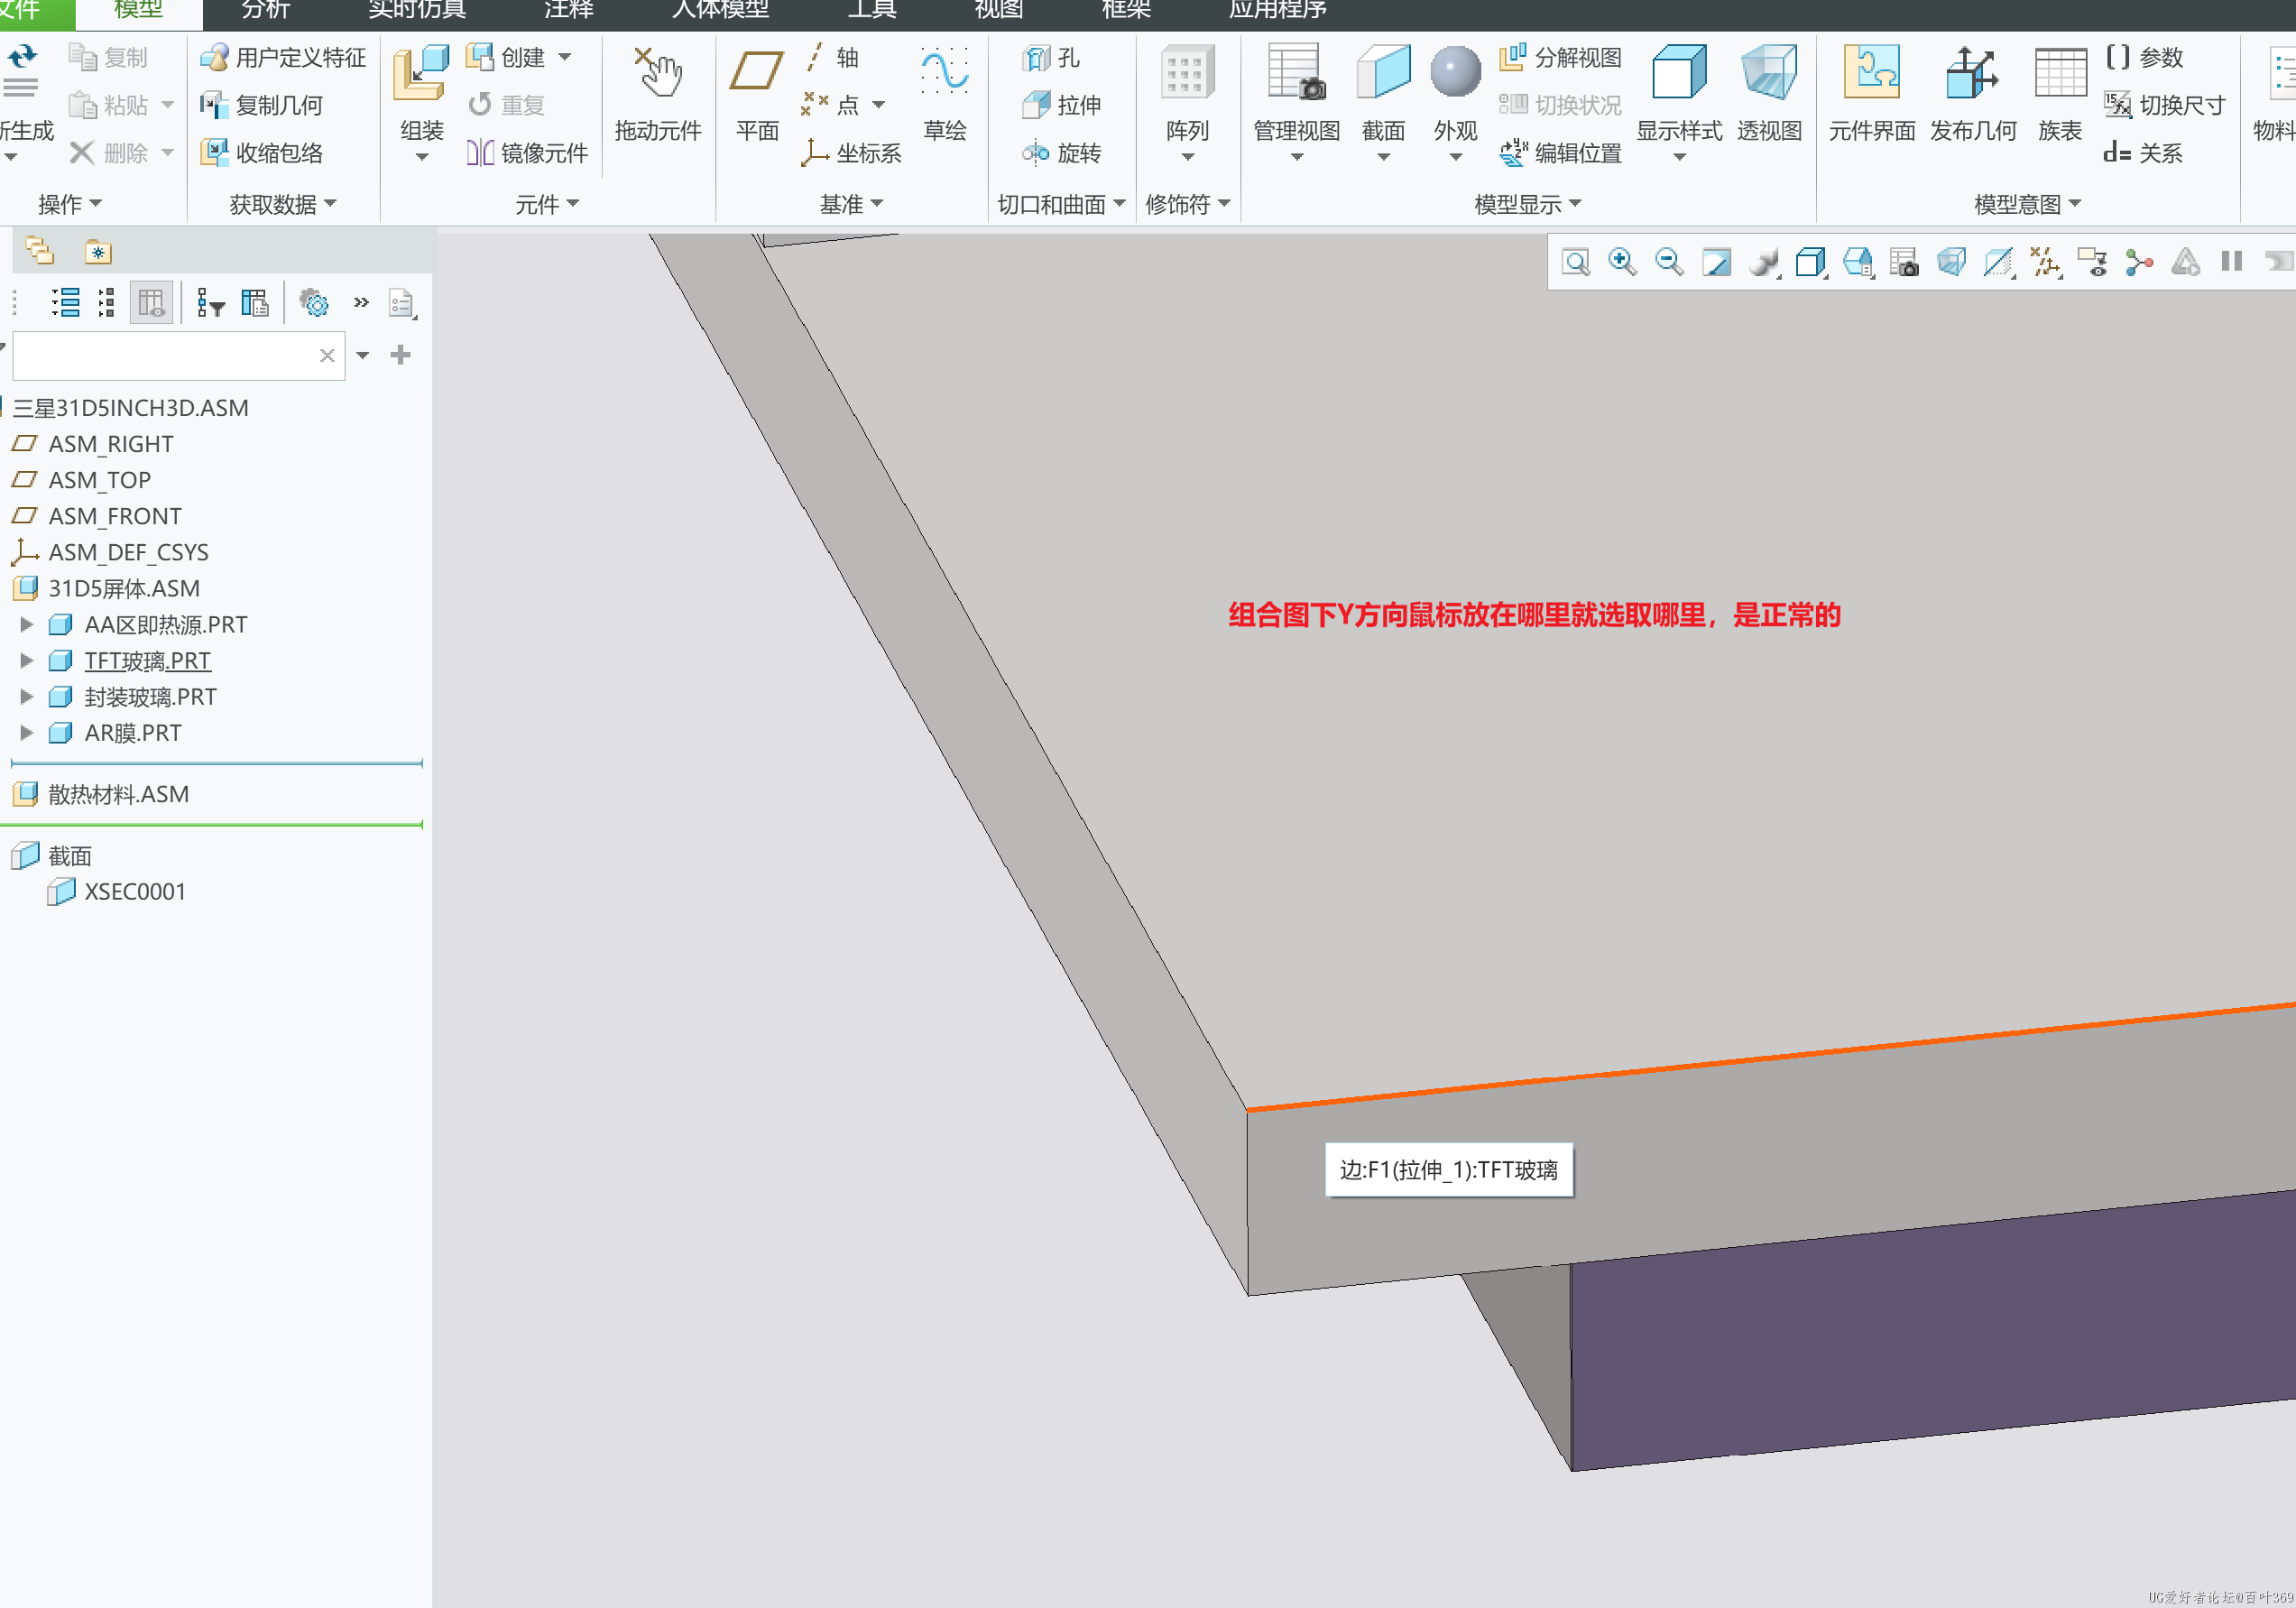Select the Drag Components (拖动元件) tool
This screenshot has height=1608, width=2296.
(657, 94)
